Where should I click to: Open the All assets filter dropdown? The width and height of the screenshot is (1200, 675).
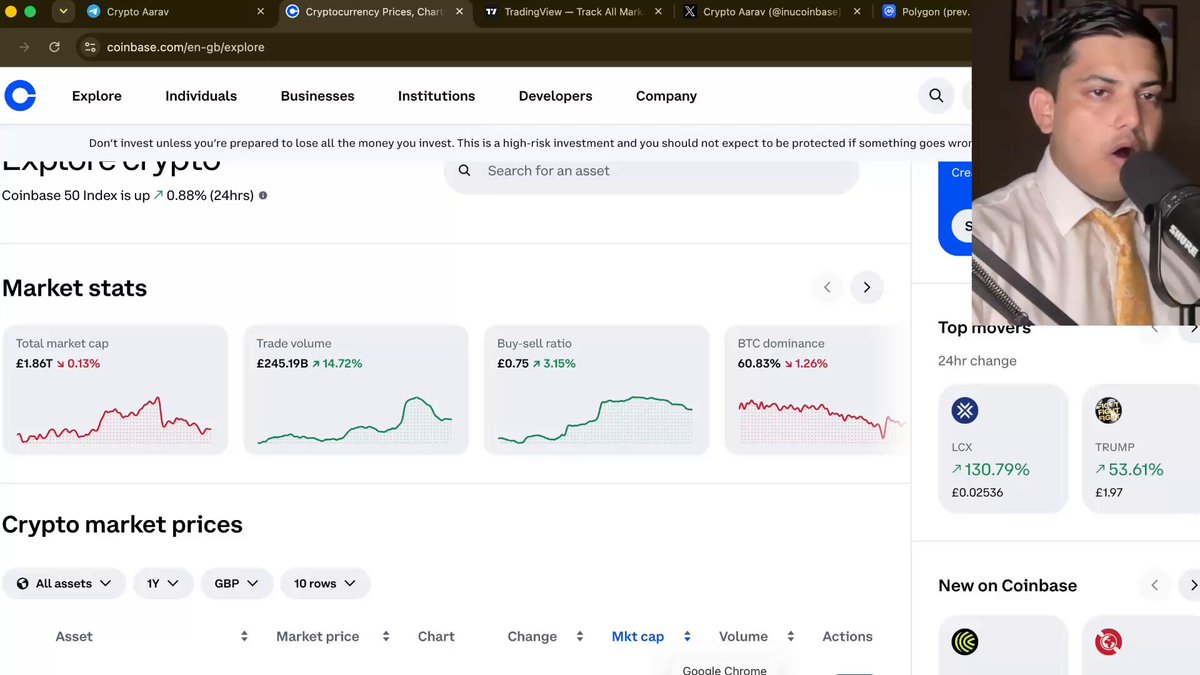tap(64, 583)
